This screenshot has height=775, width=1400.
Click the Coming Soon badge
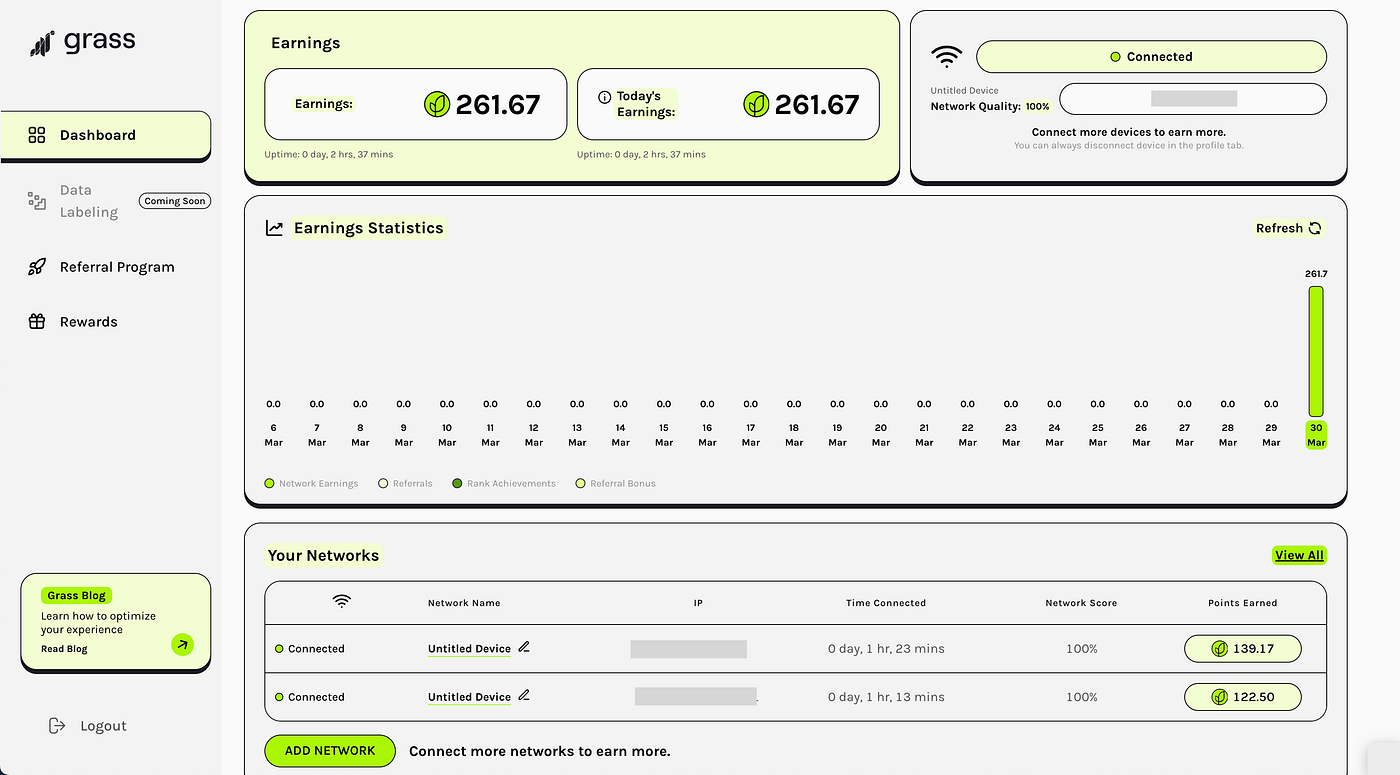[x=175, y=201]
